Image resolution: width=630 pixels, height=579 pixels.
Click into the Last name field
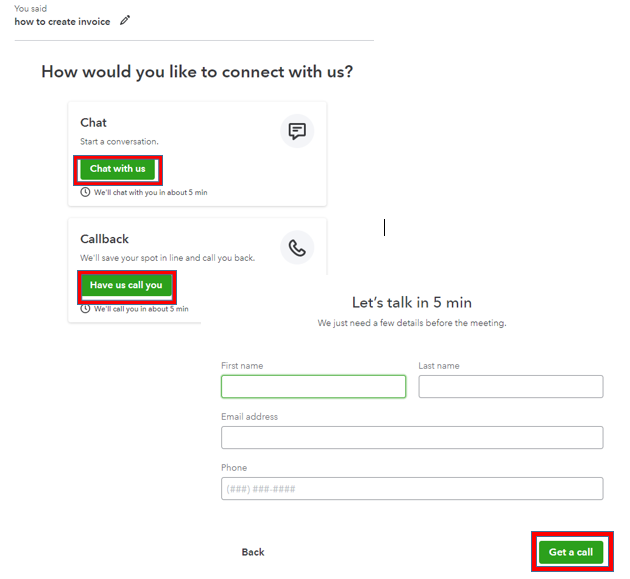(510, 387)
